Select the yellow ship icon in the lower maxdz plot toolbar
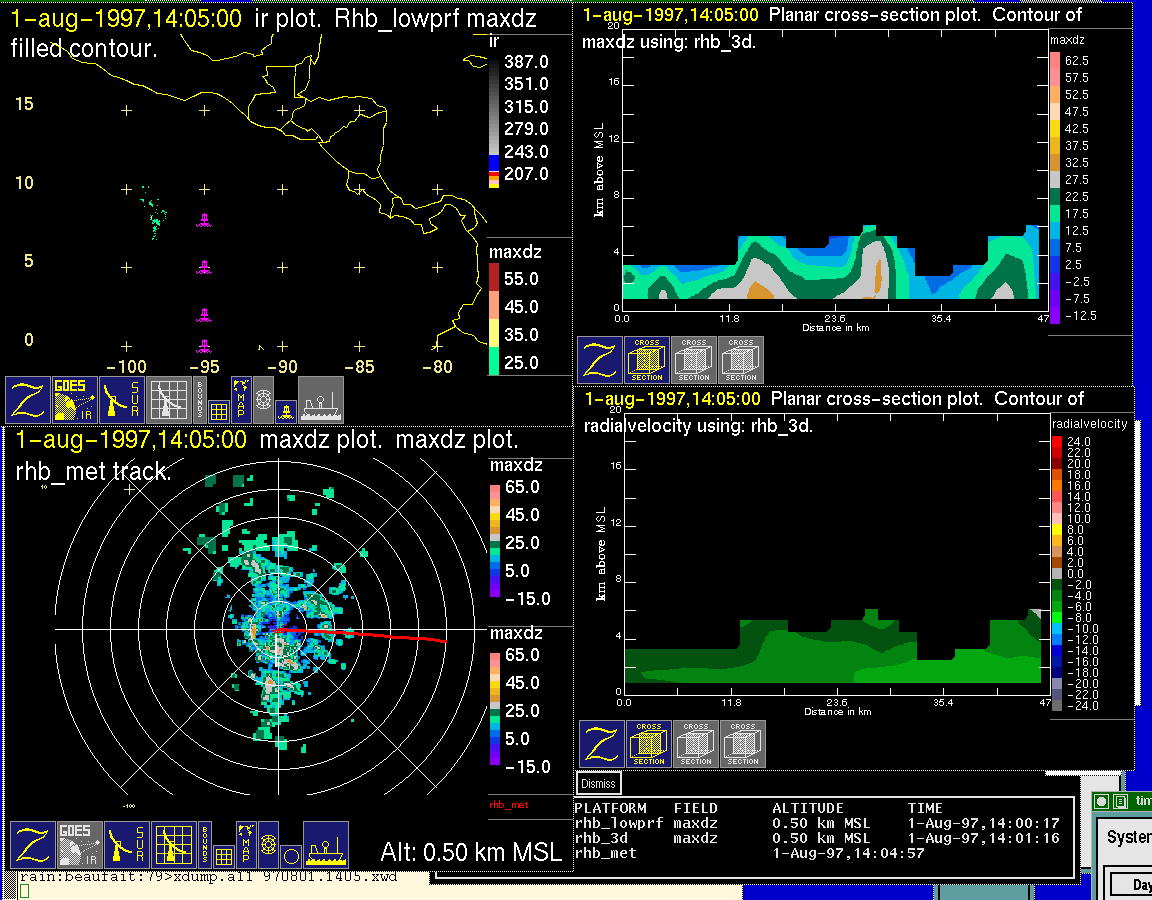This screenshot has height=900, width=1152. [x=325, y=845]
